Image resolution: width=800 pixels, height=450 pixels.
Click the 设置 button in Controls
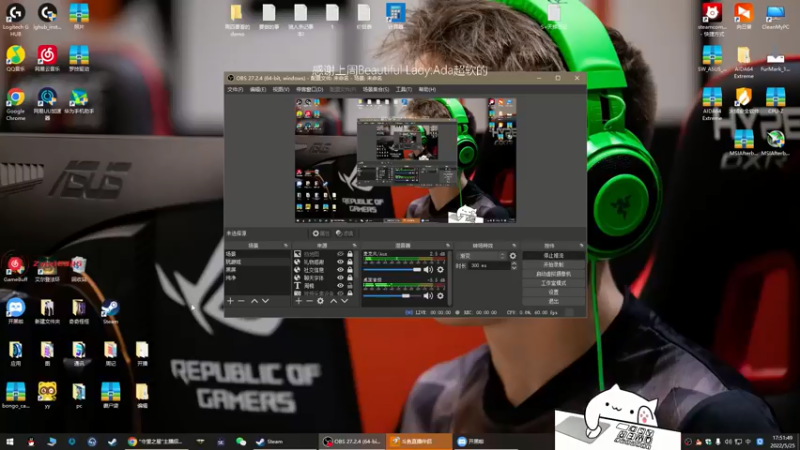554,292
